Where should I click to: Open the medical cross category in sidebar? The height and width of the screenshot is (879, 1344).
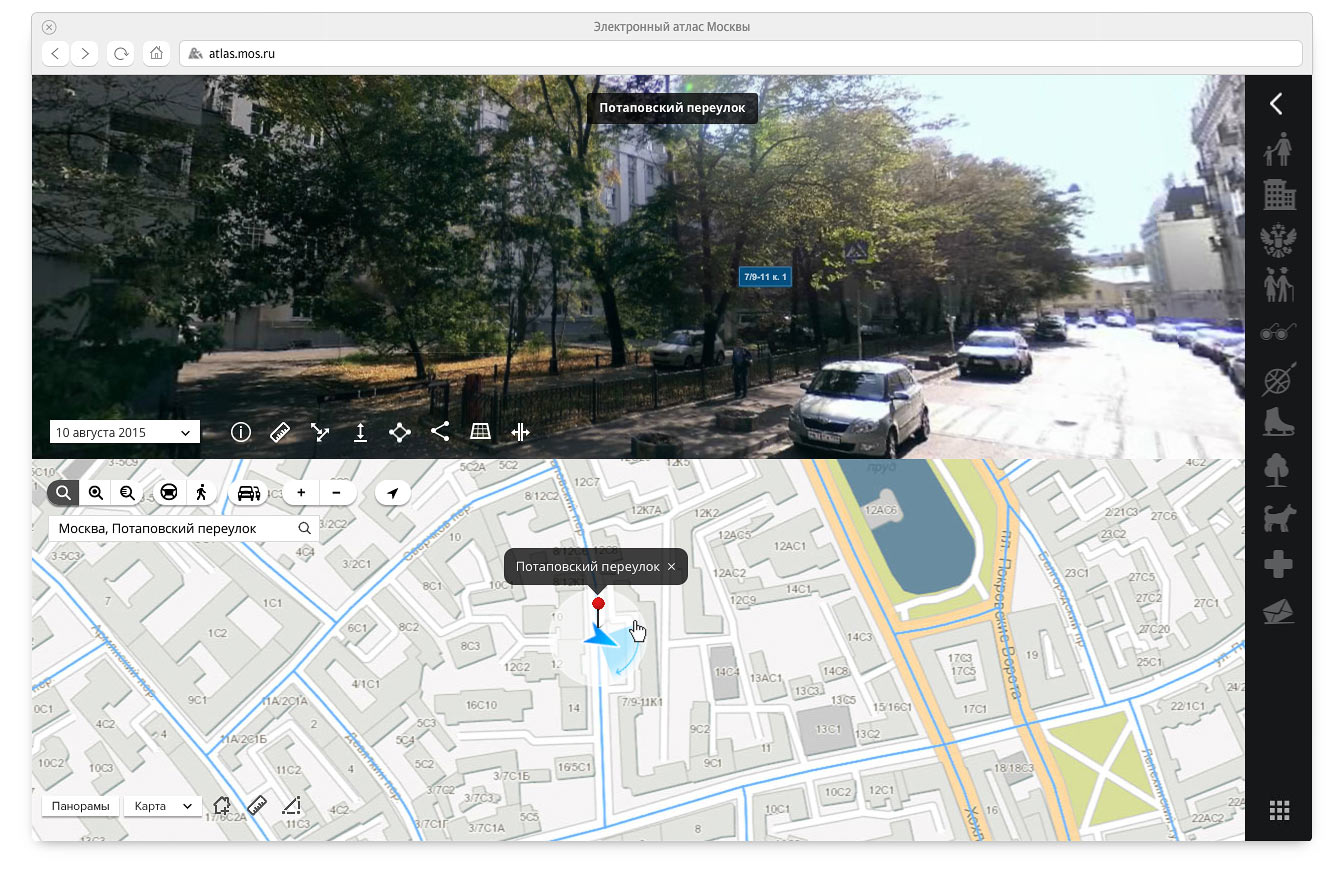pyautogui.click(x=1277, y=565)
